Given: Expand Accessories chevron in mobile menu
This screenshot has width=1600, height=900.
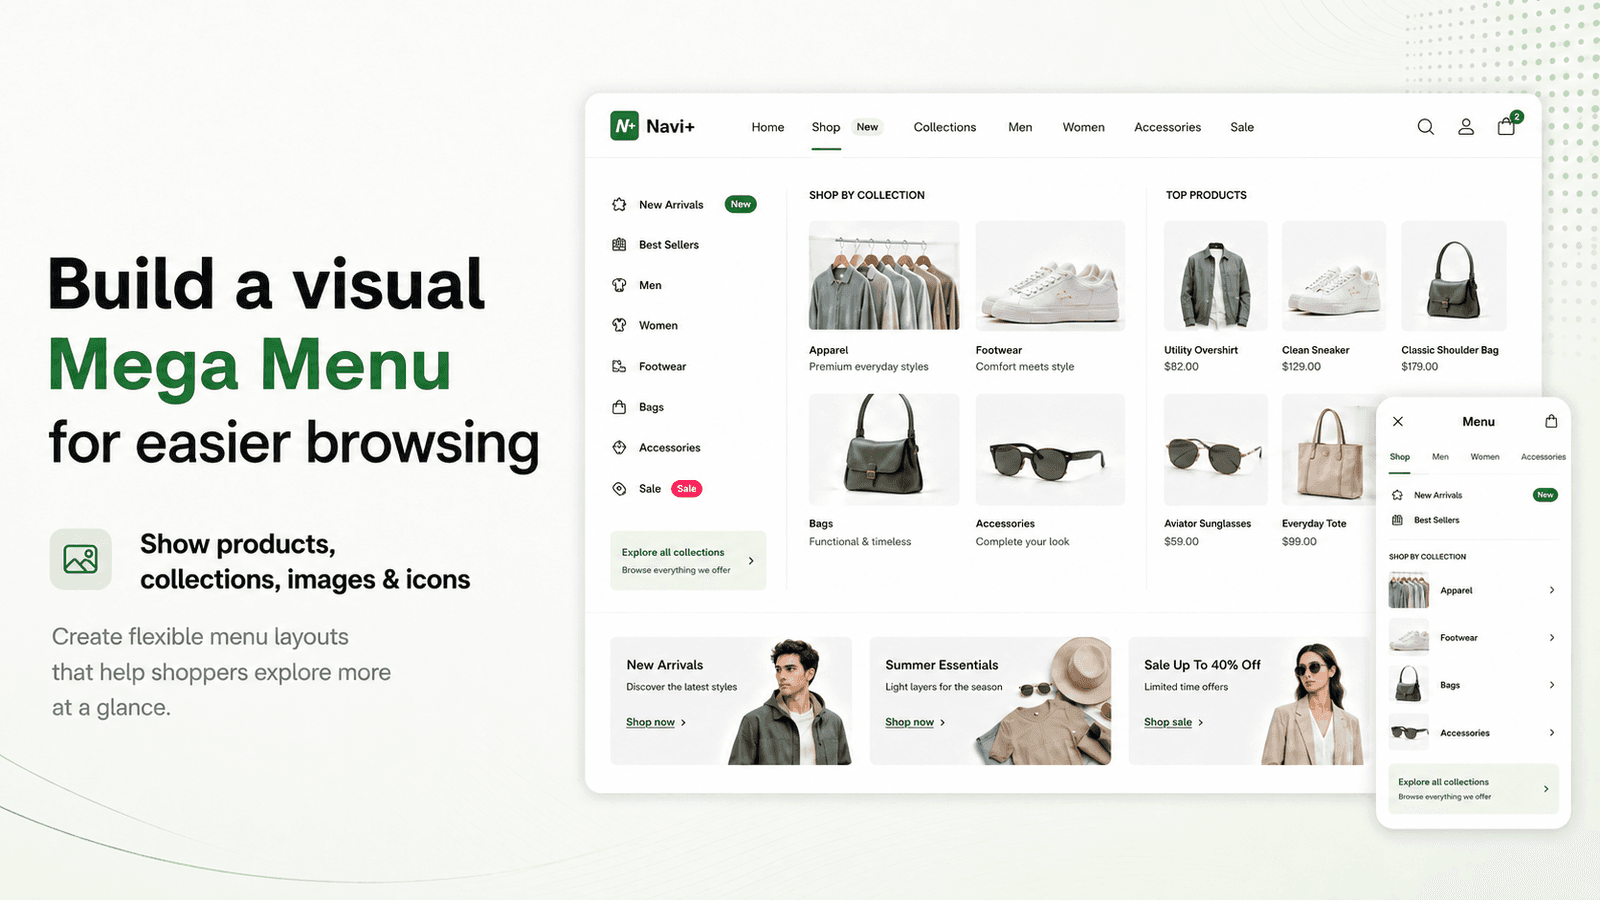Looking at the screenshot, I should click(1552, 733).
